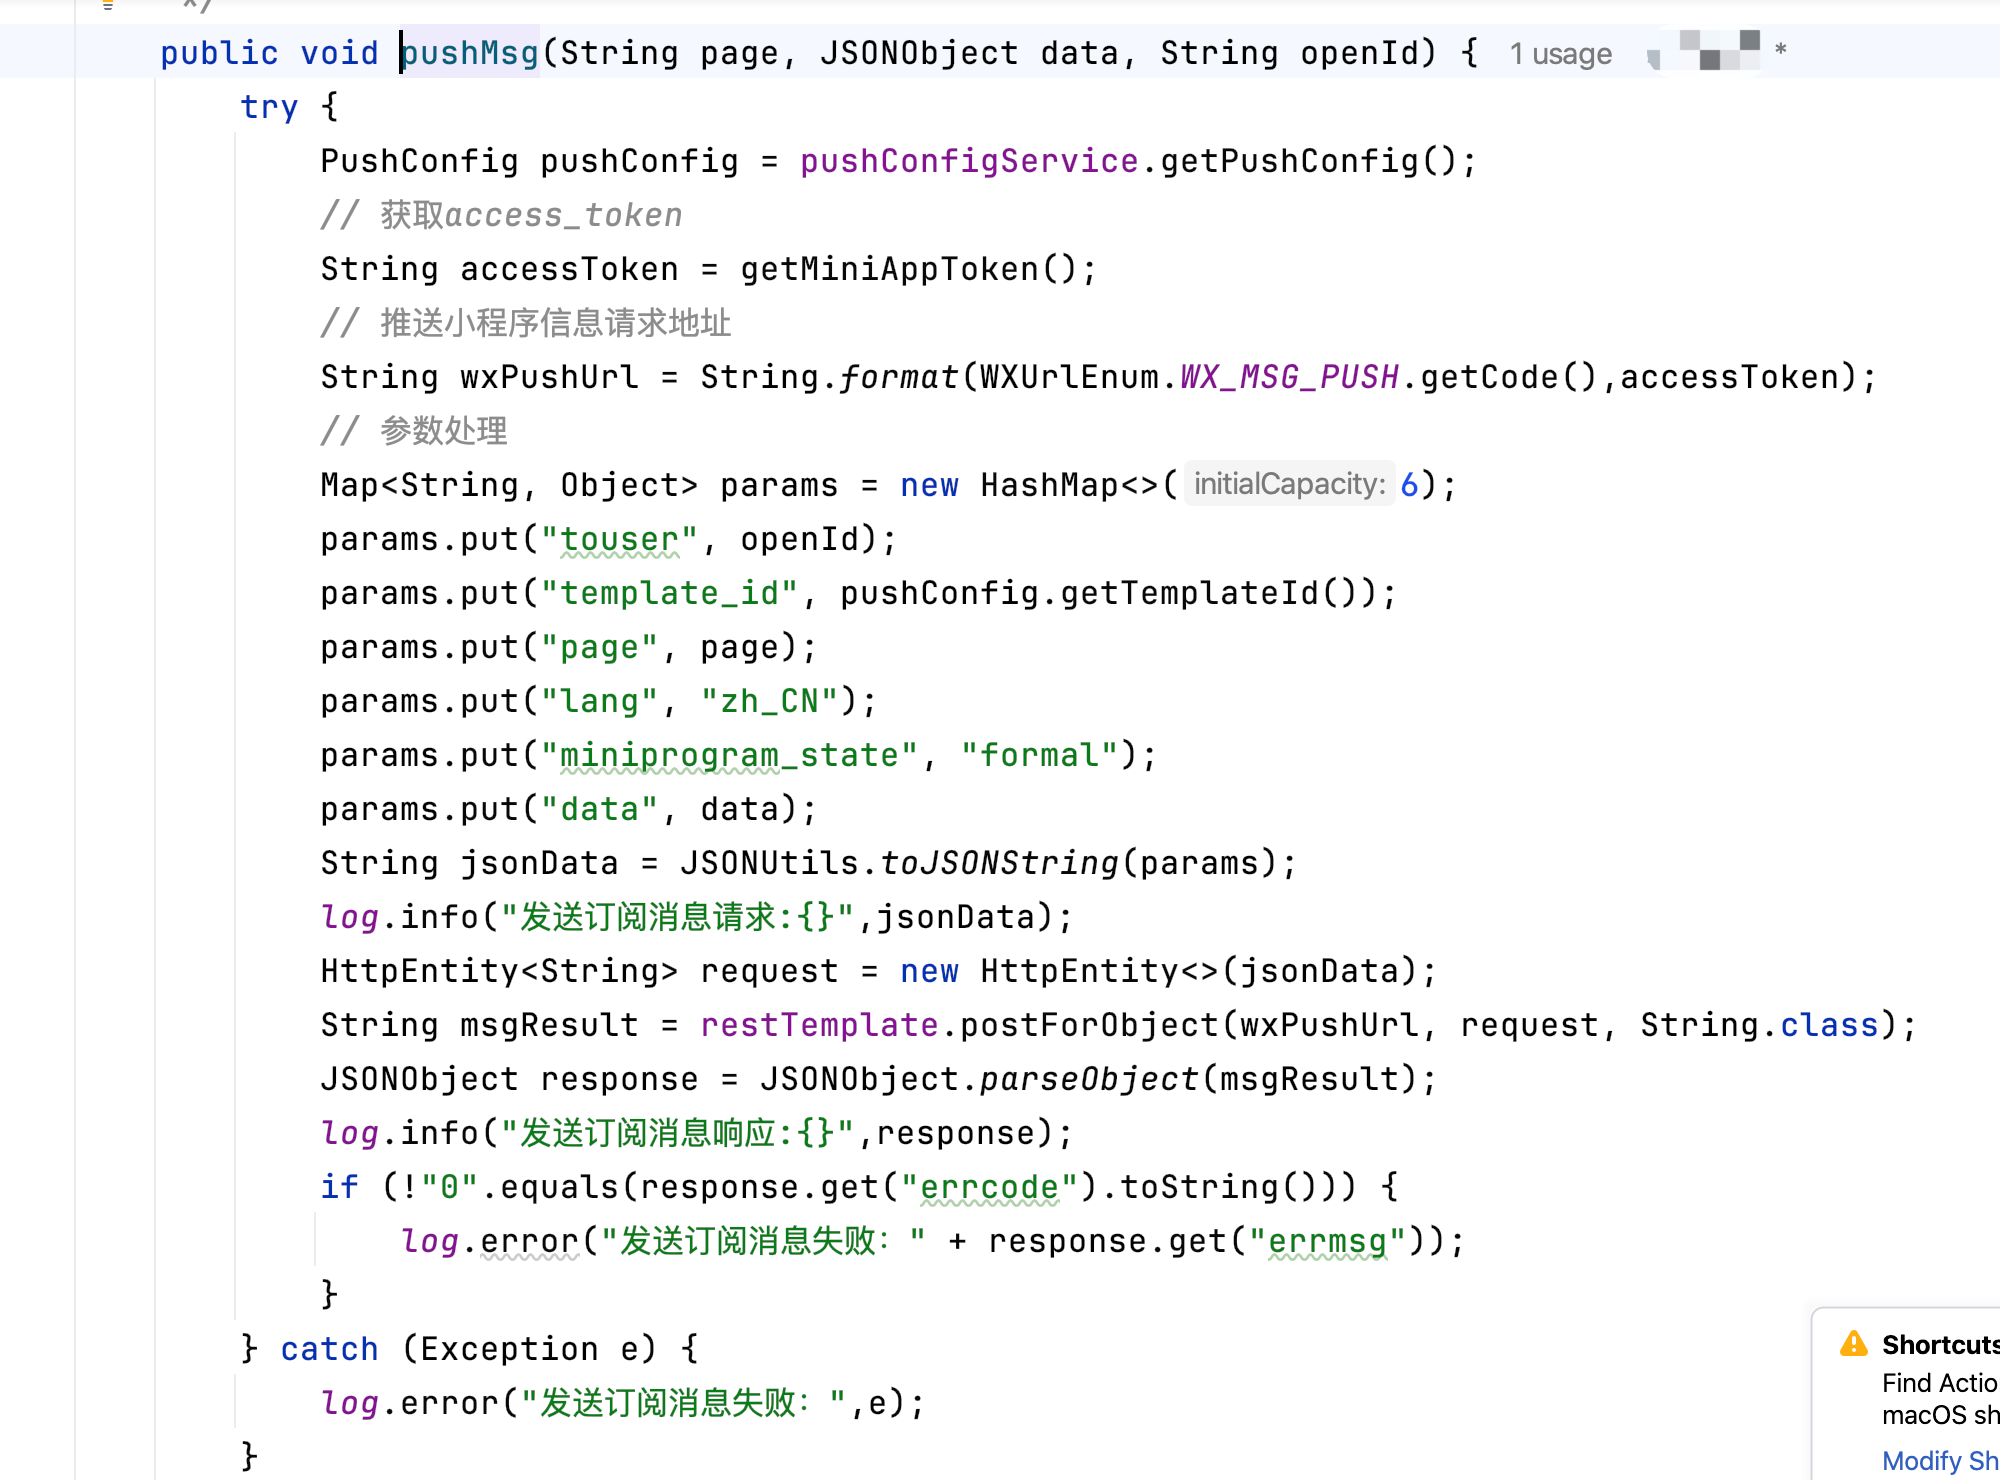The height and width of the screenshot is (1480, 2000).
Task: Click the lightbulb intention icon in gutter
Action: [108, 5]
